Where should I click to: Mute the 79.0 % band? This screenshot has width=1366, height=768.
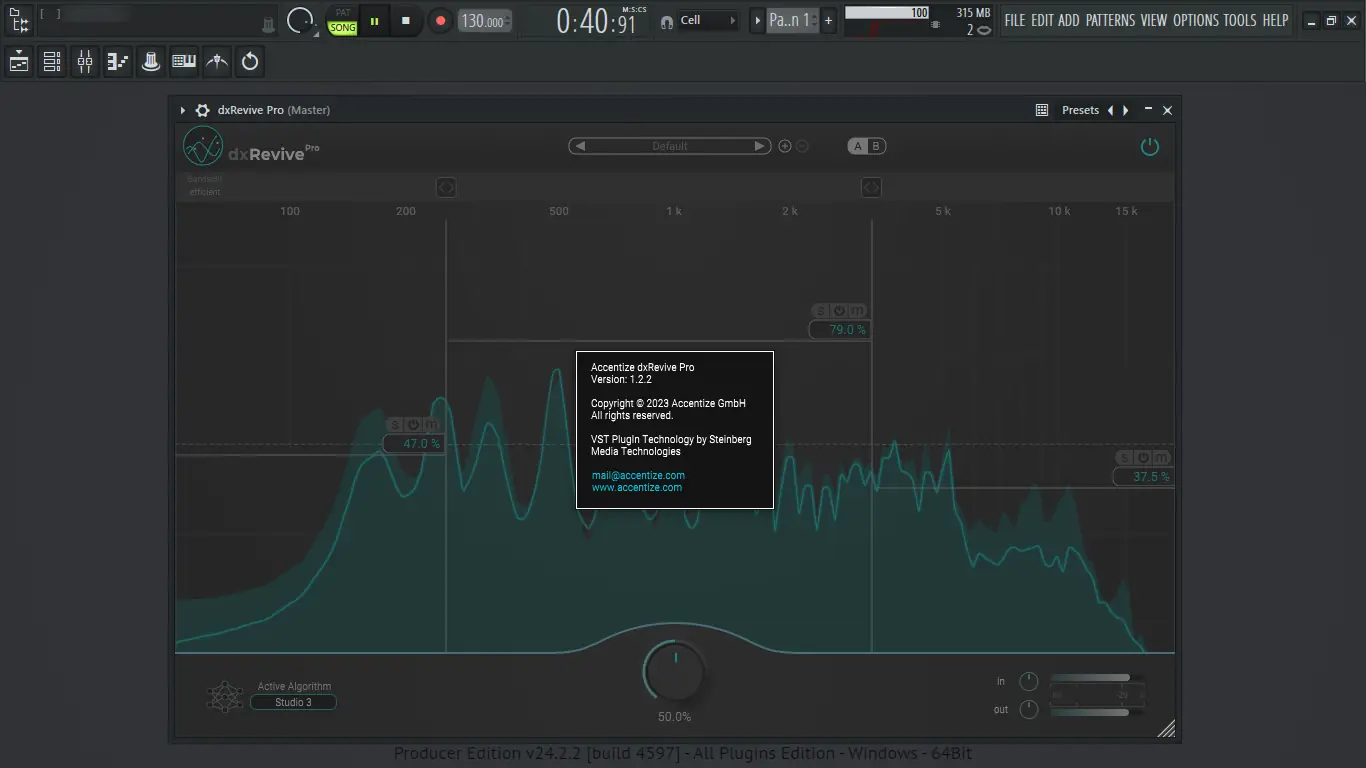point(857,311)
